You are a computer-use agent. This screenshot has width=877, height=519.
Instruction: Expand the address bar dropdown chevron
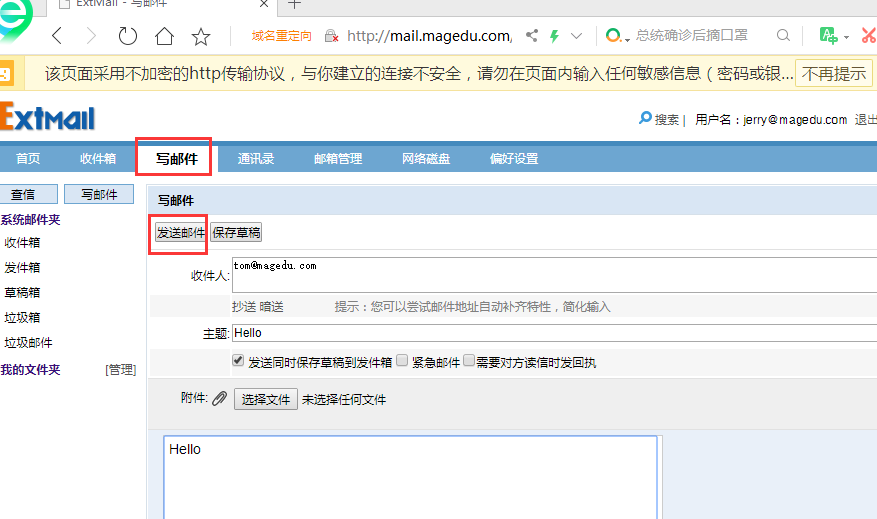point(576,36)
